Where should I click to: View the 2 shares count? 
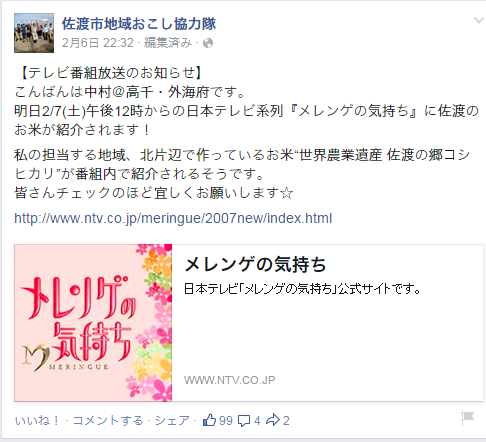286,421
